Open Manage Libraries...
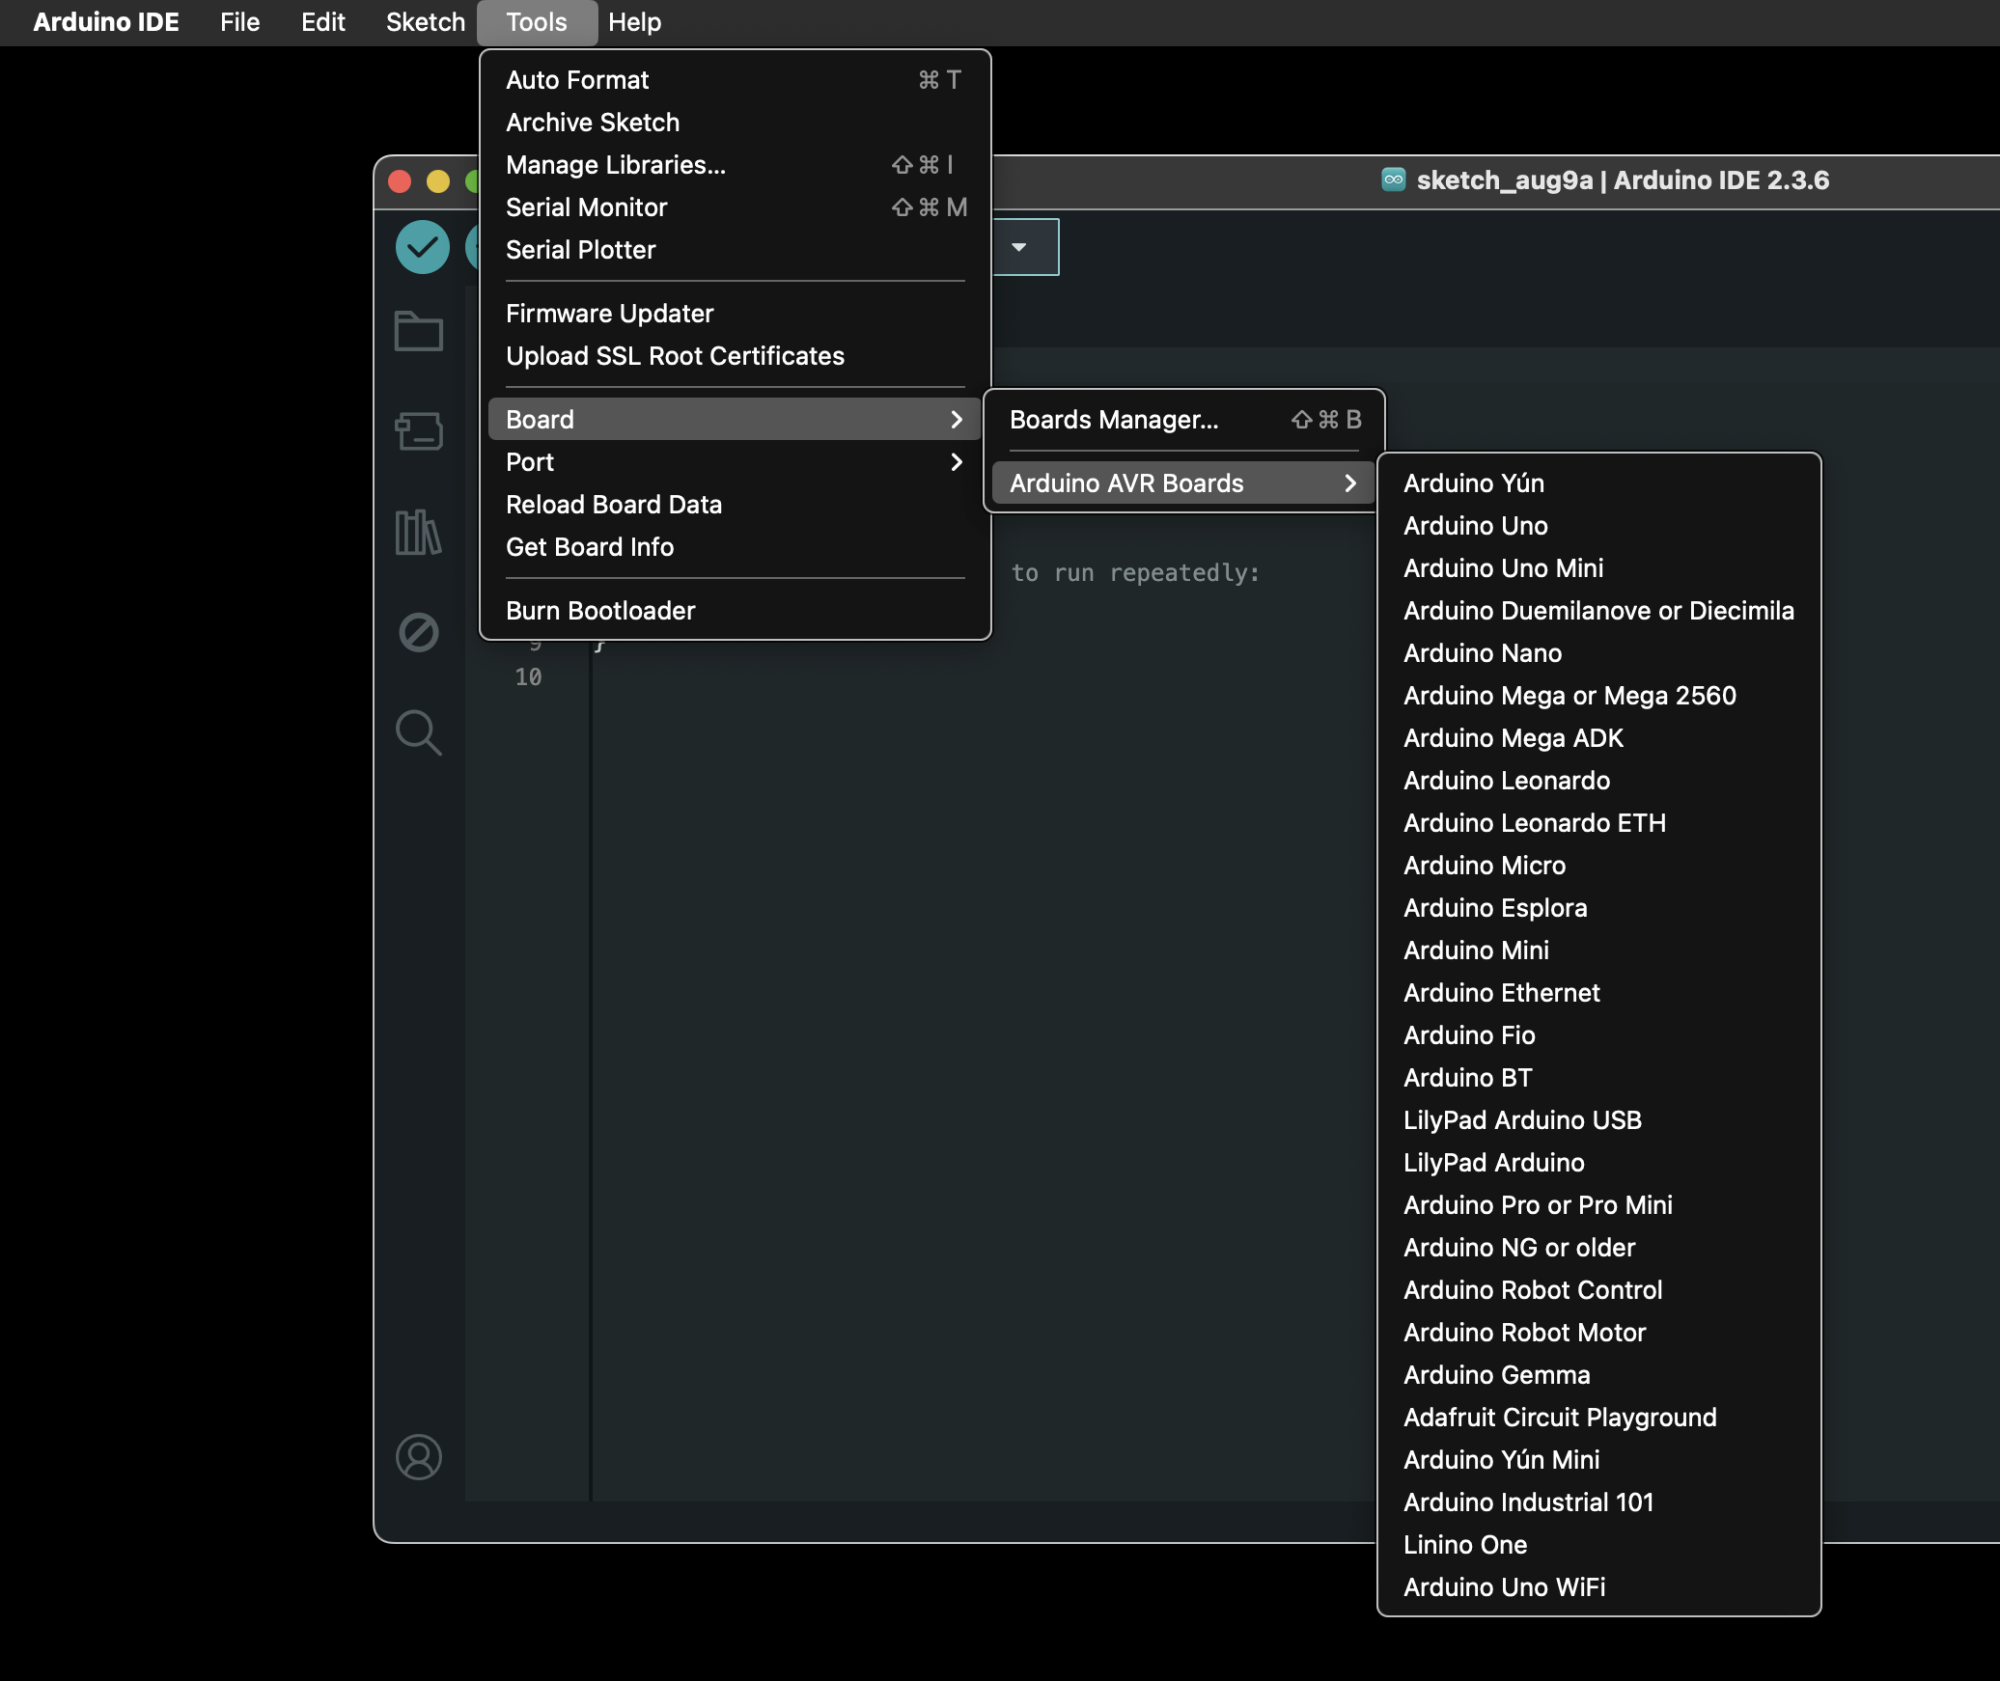Image resolution: width=2000 pixels, height=1681 pixels. point(734,165)
